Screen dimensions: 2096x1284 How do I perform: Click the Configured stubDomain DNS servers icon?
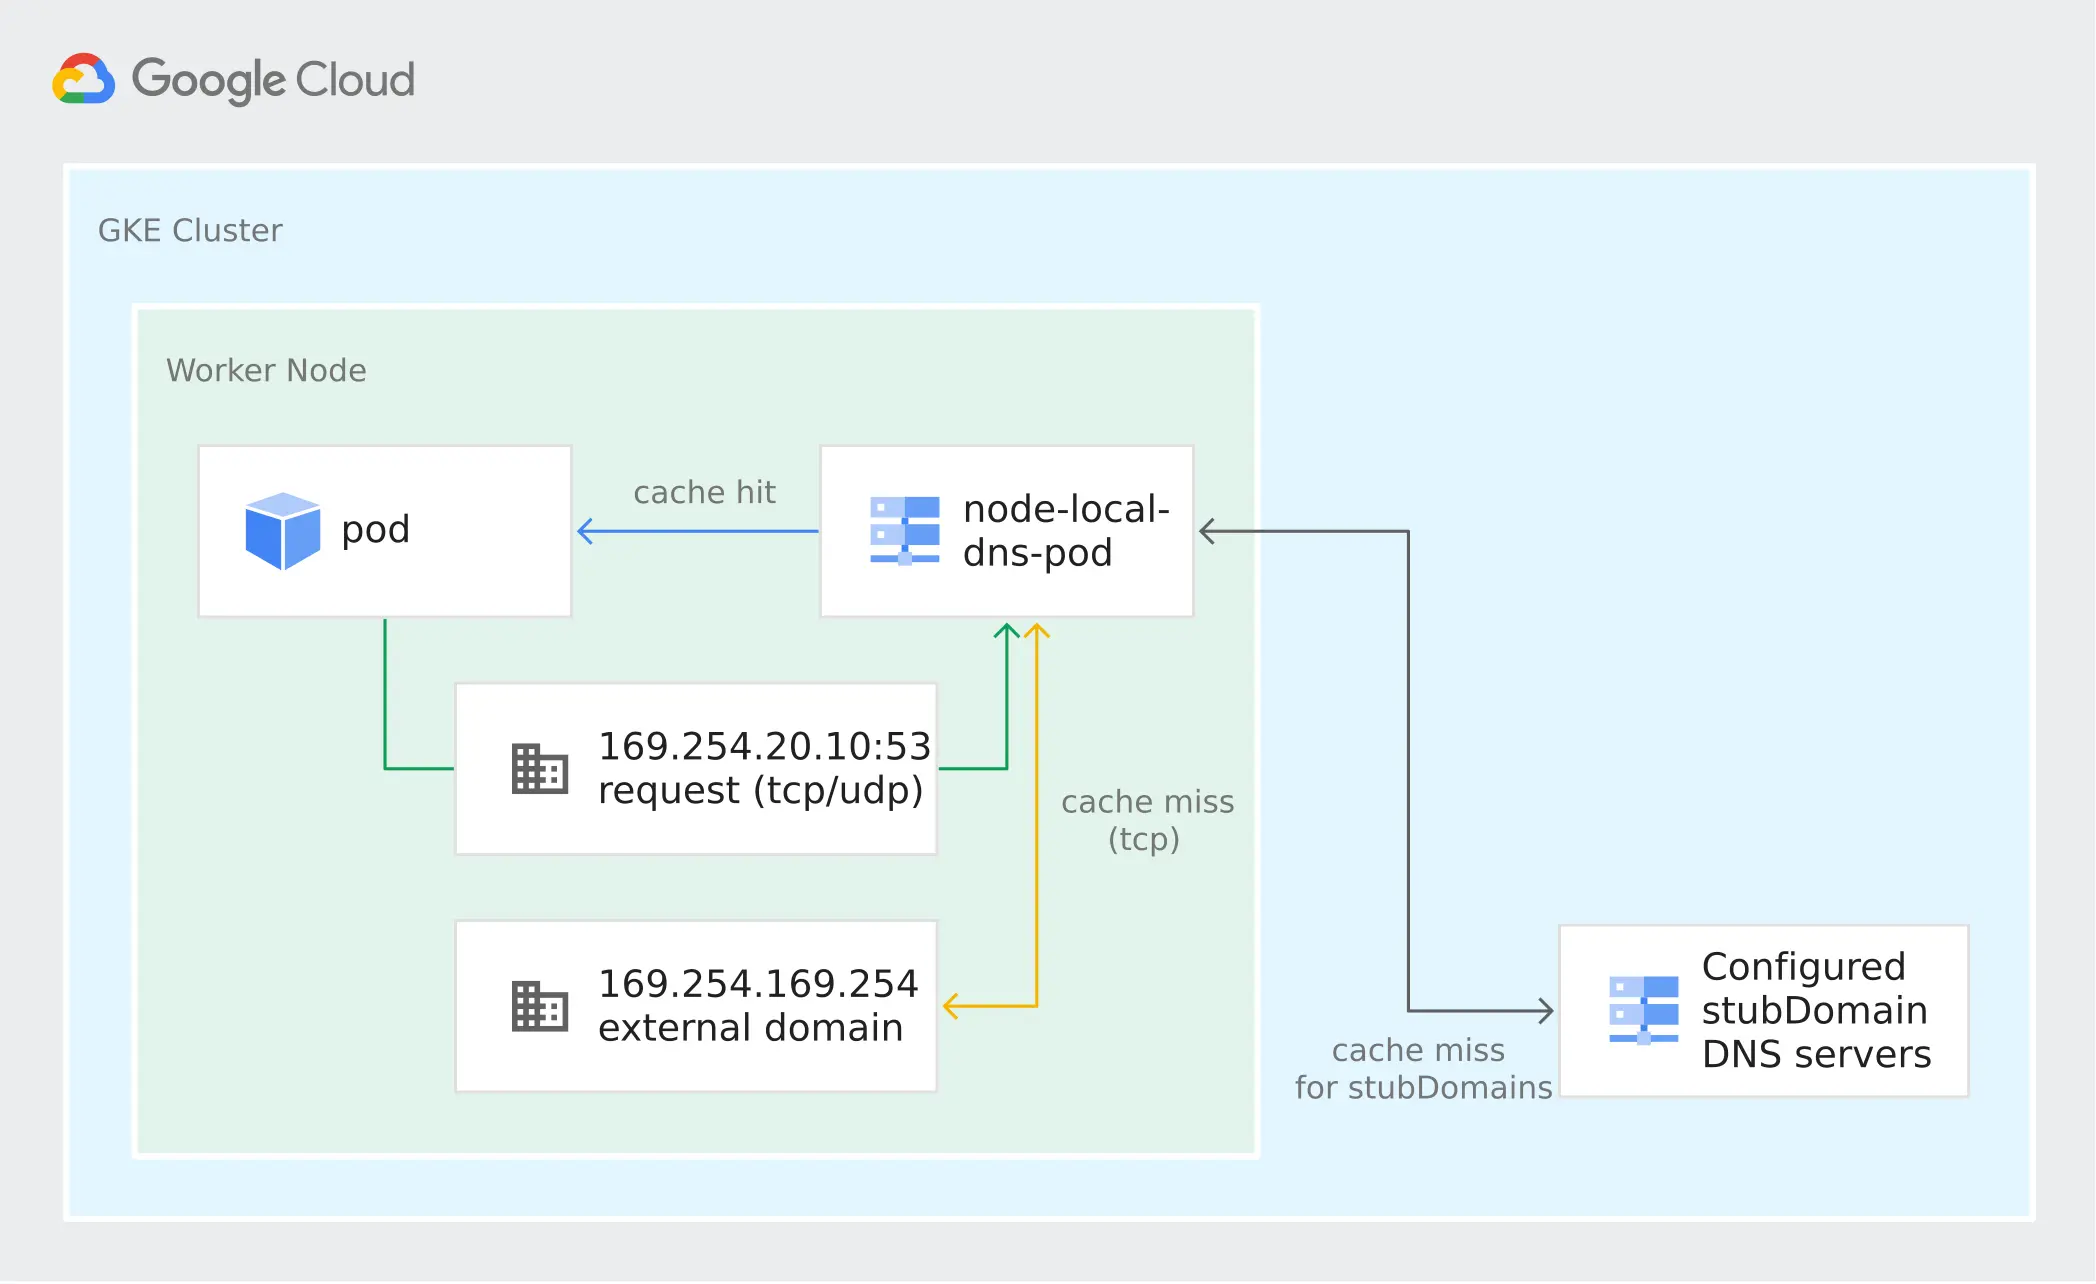click(1645, 1010)
